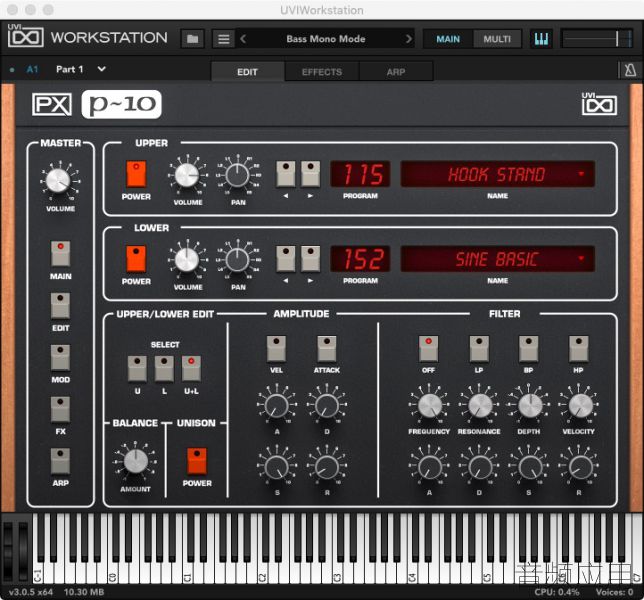Viewport: 644px width, 600px height.
Task: Enable amplitude ATTACK switch
Action: (327, 349)
